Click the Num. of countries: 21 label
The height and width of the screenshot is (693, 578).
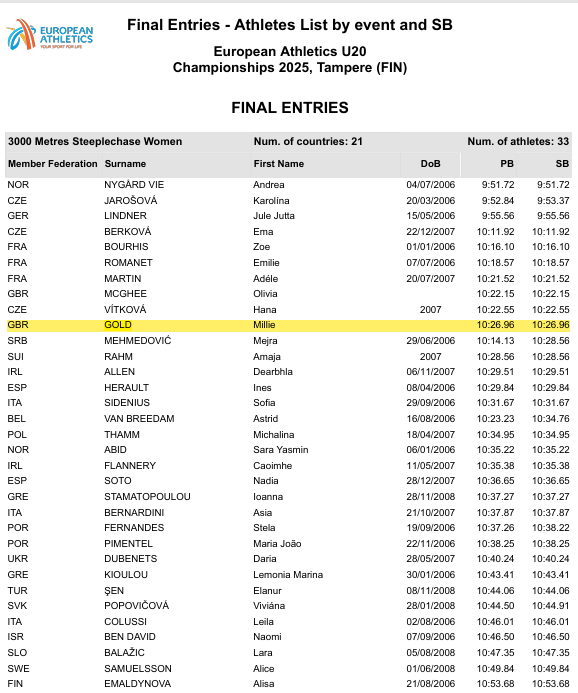tap(308, 141)
